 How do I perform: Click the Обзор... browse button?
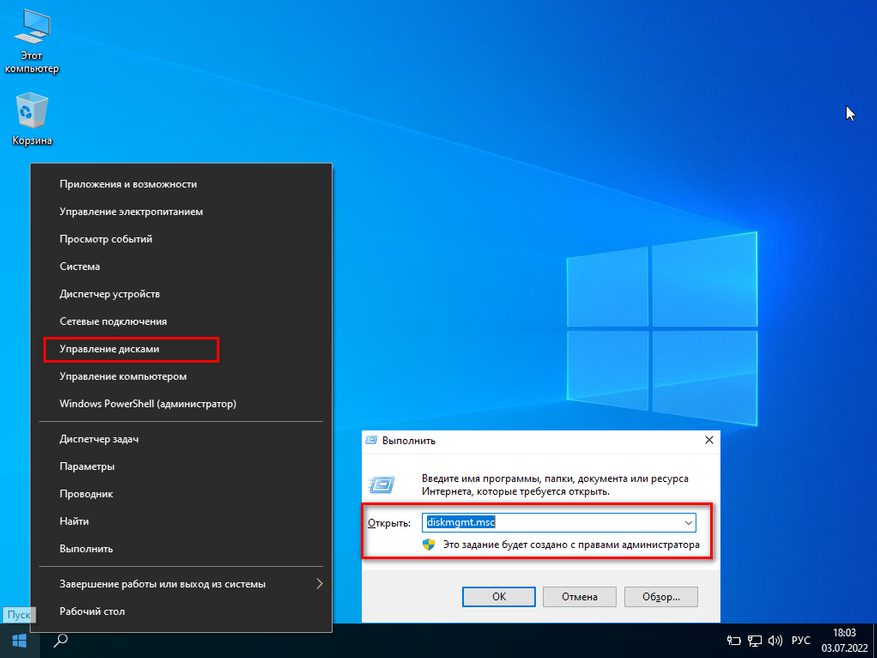(x=660, y=596)
